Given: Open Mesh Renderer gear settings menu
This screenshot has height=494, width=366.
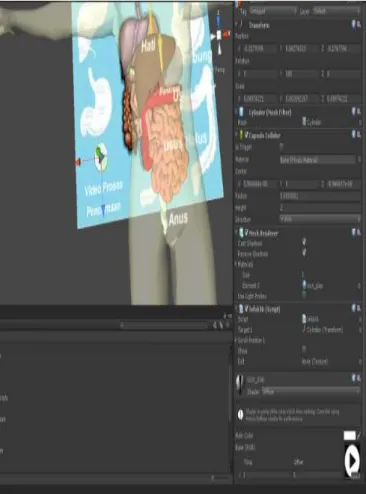Looking at the screenshot, I should coord(359,232).
